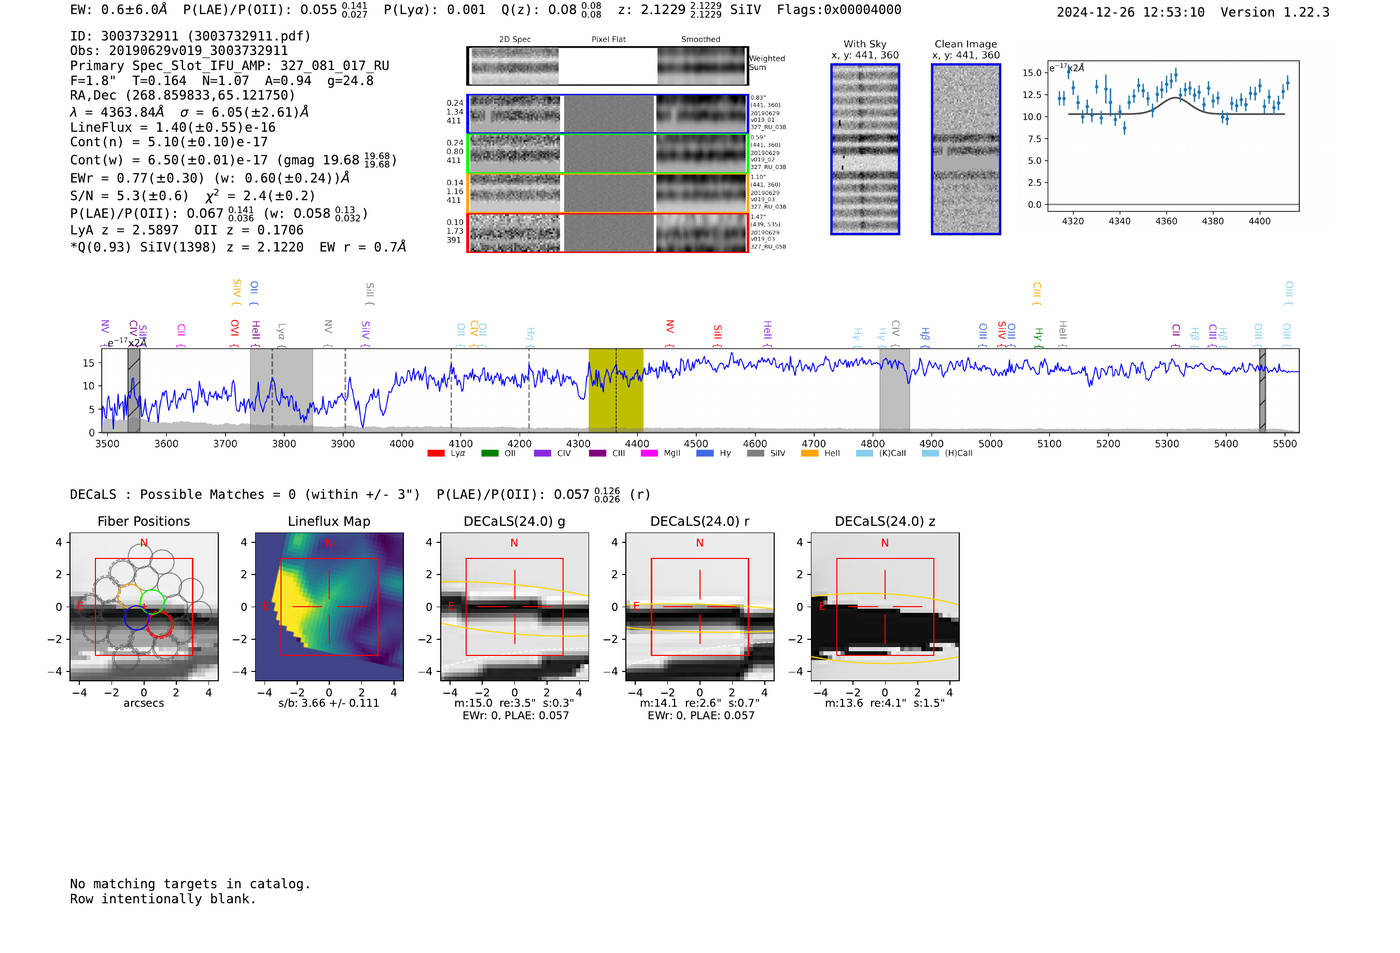The image size is (1400, 953).
Task: Click the Row intentionally blank text
Action: [x=163, y=899]
